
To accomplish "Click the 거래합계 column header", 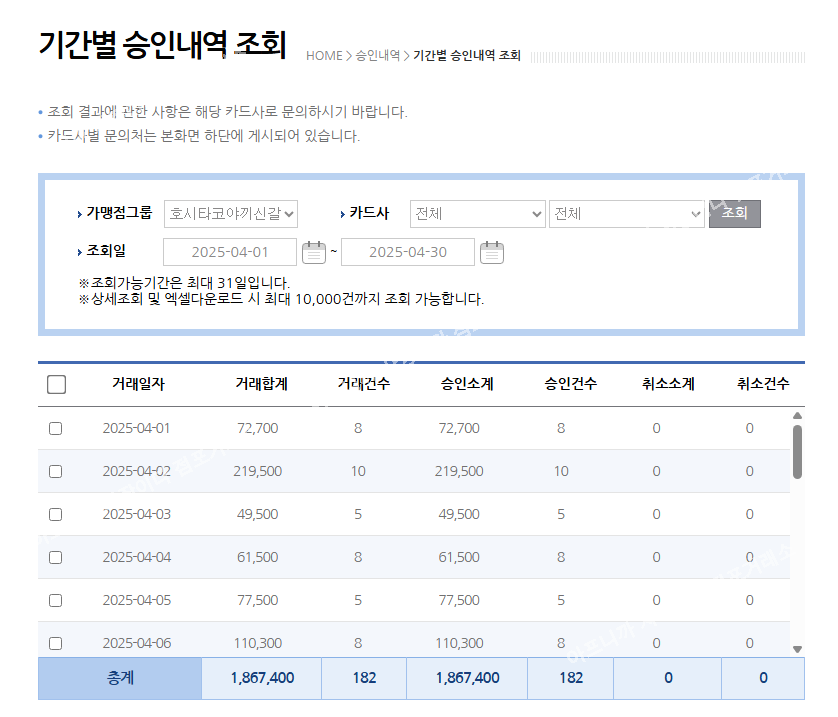I will 261,384.
